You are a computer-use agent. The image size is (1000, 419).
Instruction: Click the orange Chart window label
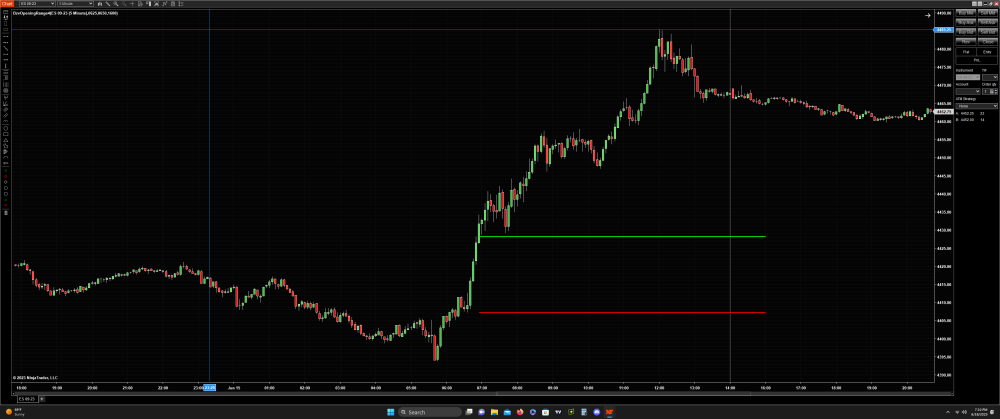click(6, 4)
